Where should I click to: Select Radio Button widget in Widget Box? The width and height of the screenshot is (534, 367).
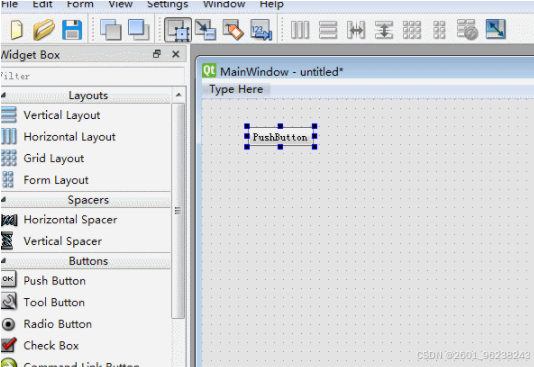click(x=85, y=324)
